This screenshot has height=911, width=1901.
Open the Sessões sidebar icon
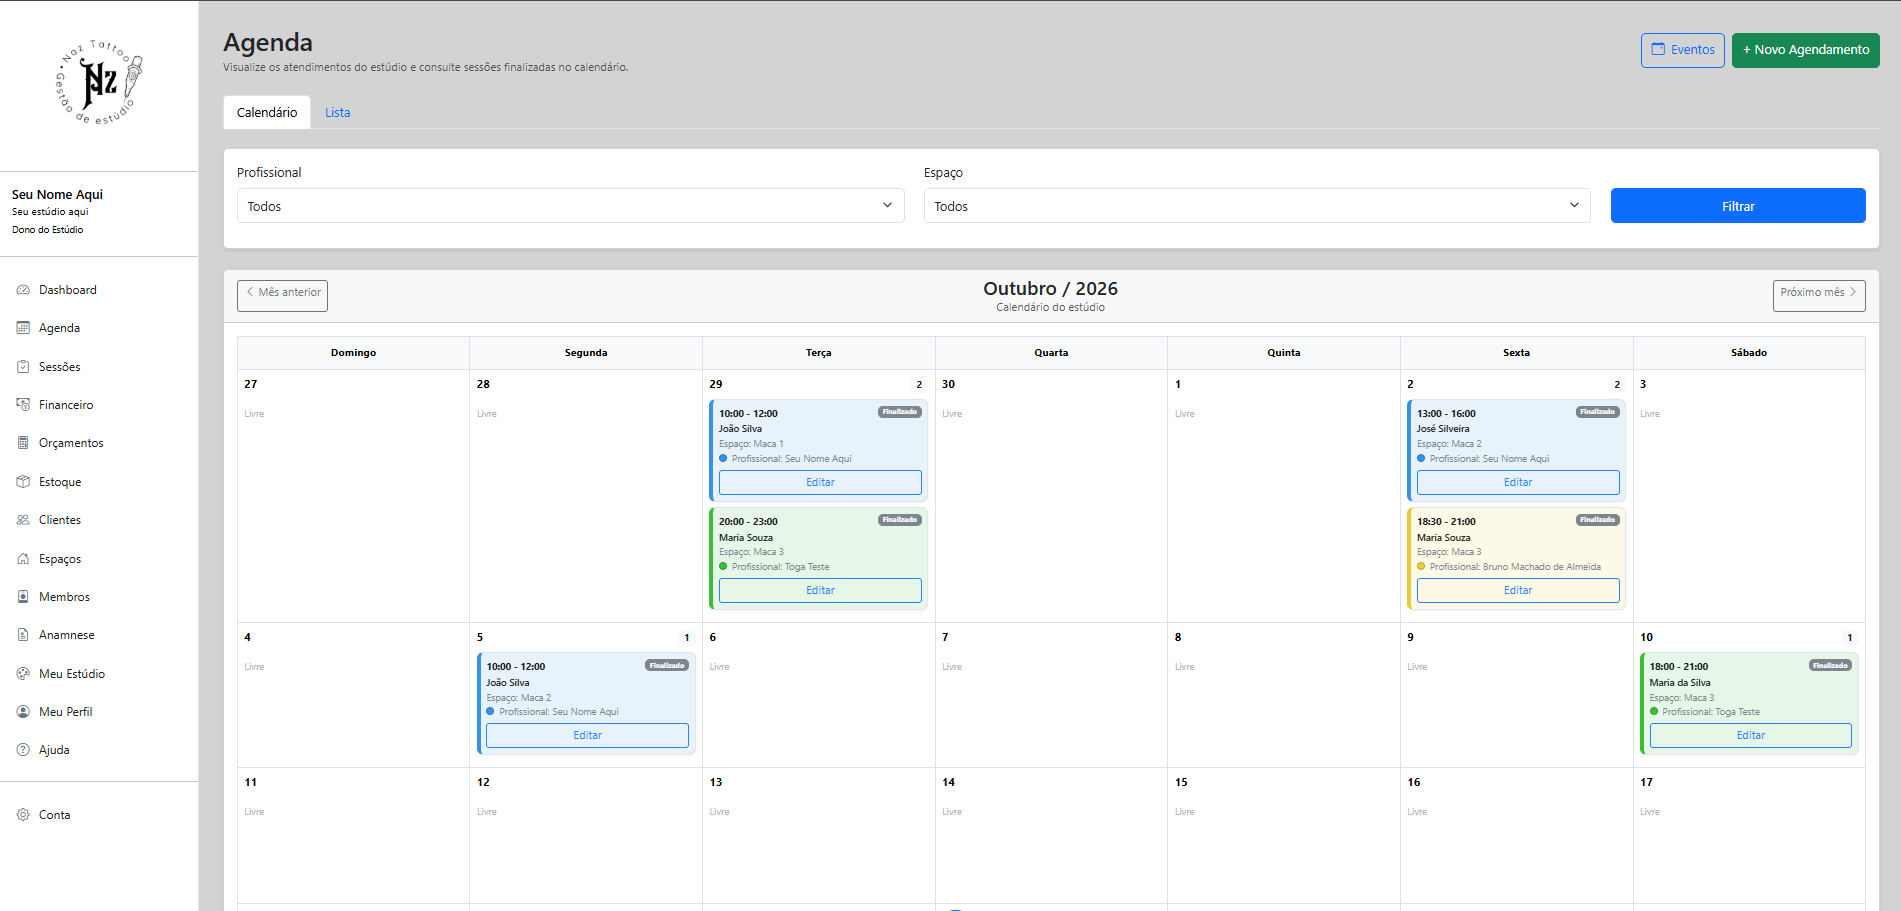[23, 367]
